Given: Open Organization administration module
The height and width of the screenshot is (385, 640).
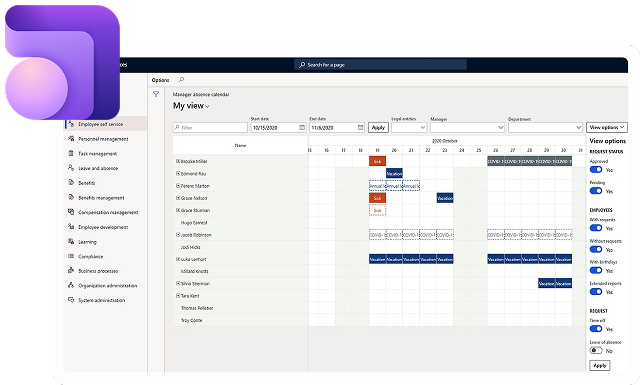Looking at the screenshot, I should 107,286.
